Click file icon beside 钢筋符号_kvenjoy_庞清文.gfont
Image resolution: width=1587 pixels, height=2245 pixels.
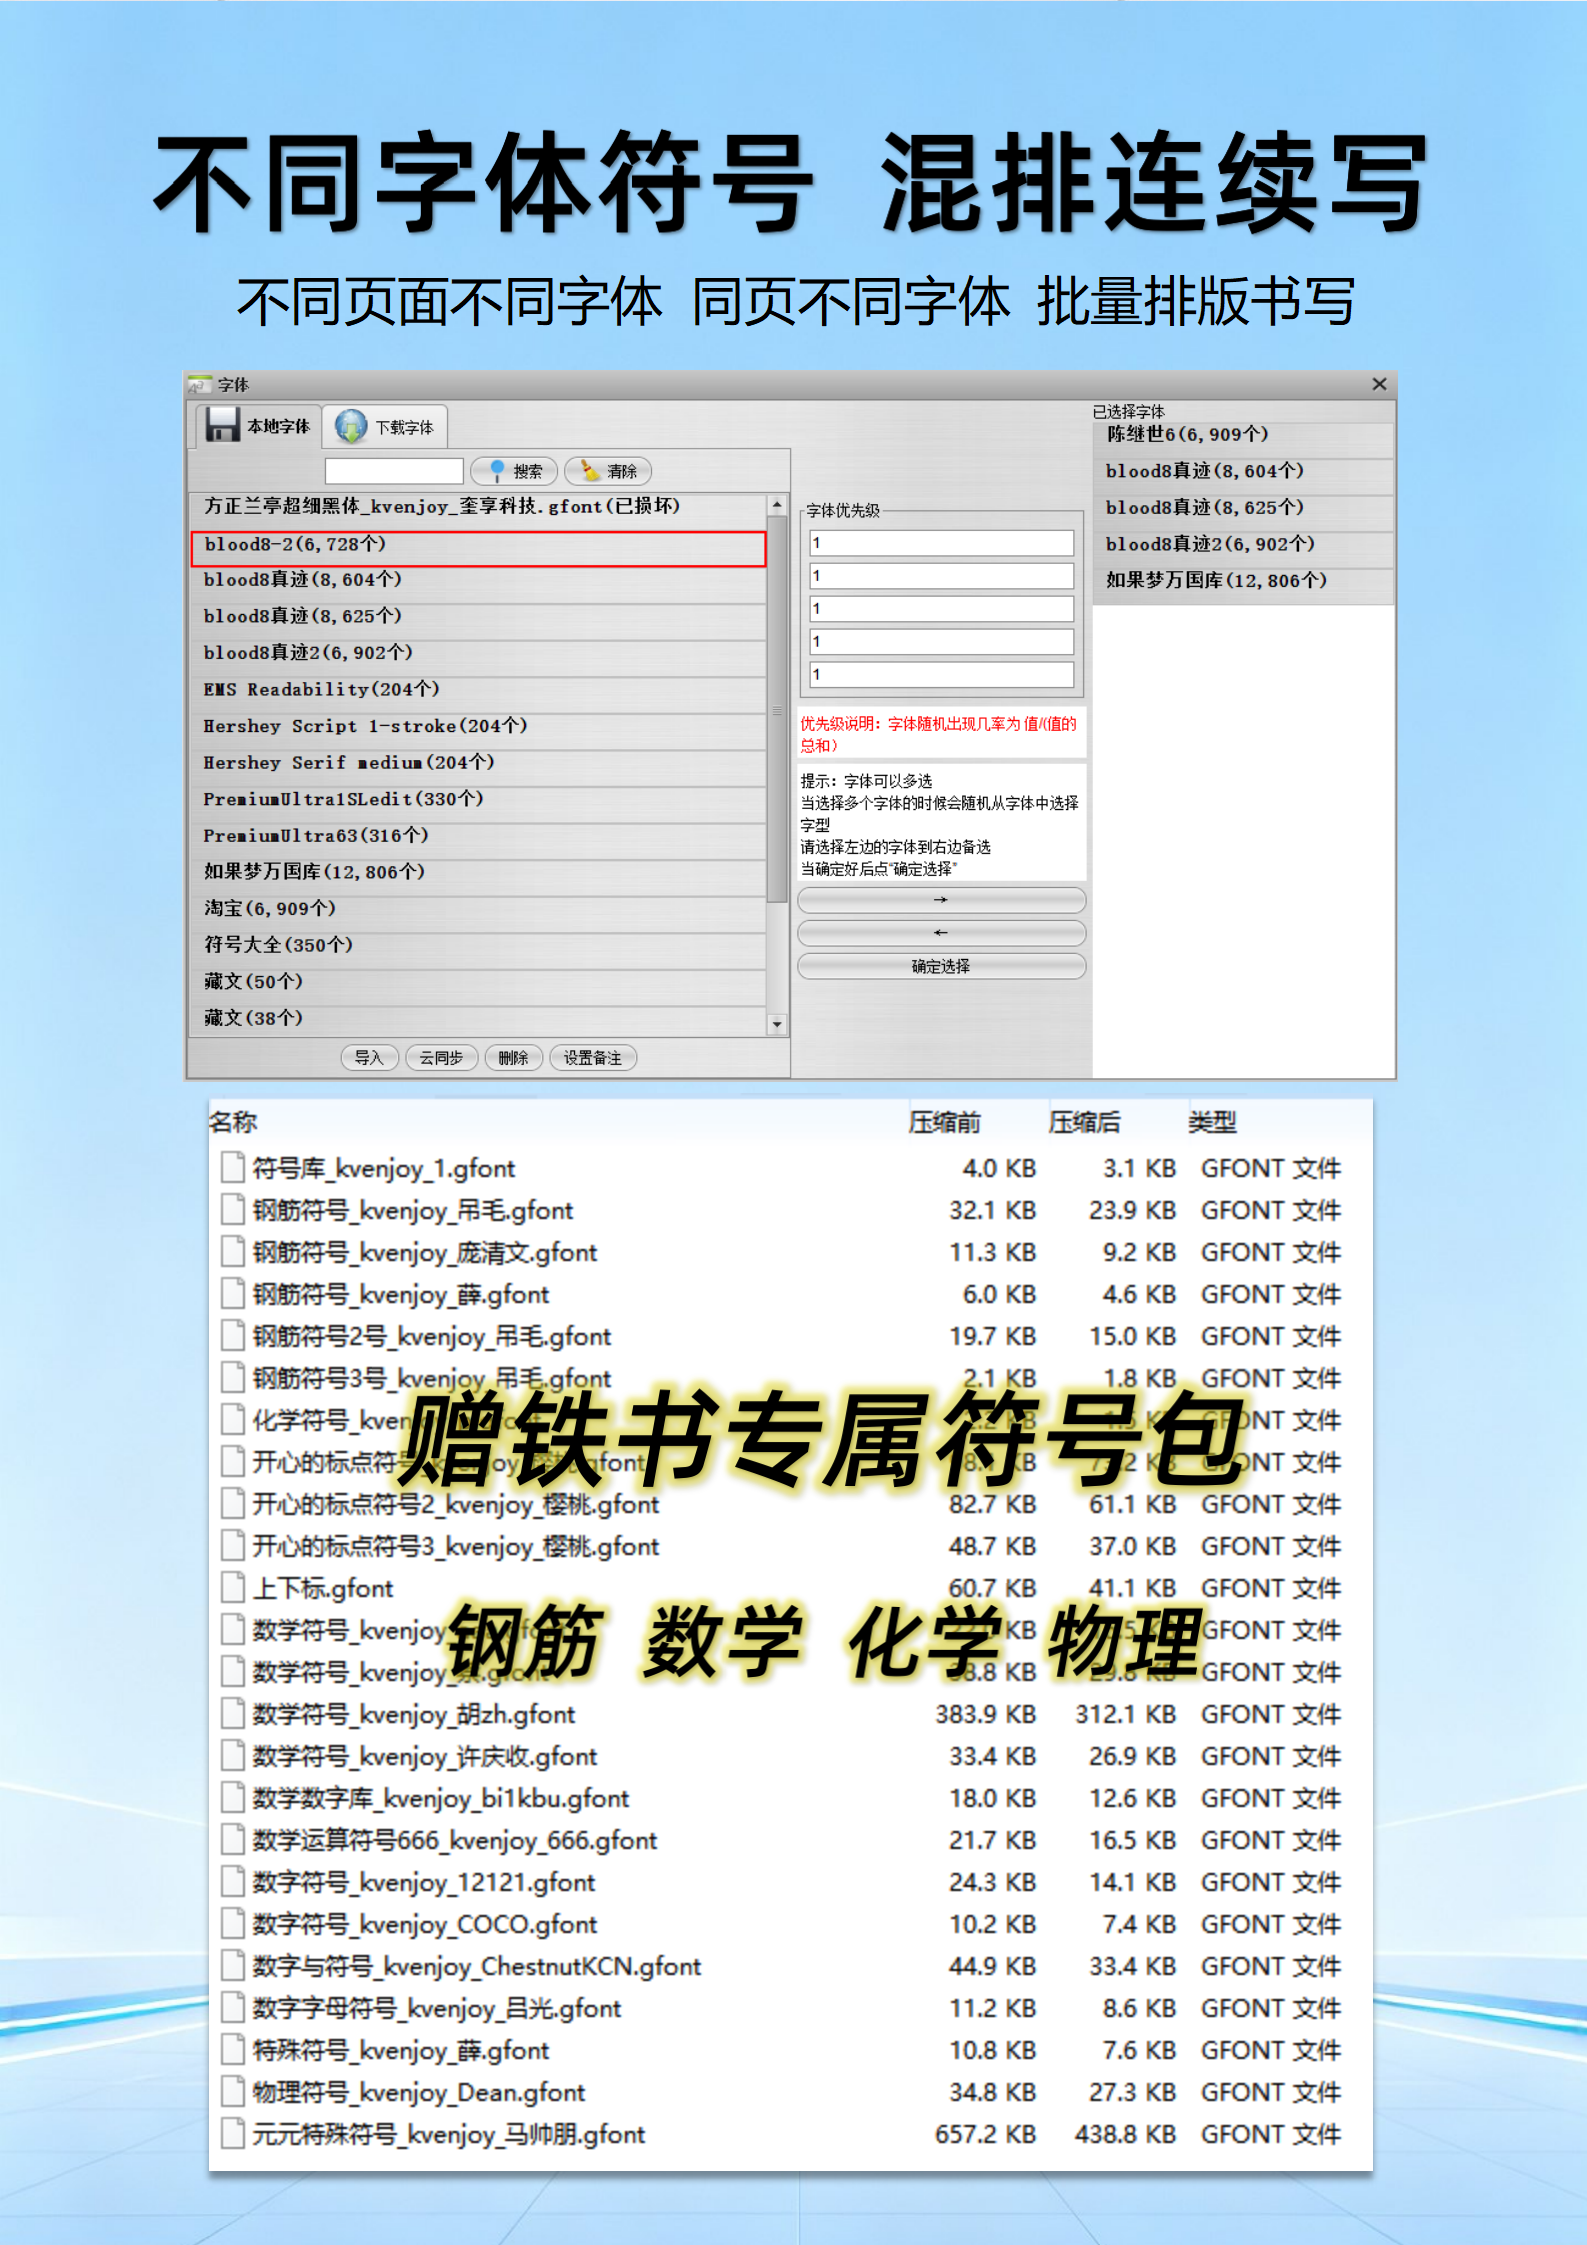click(233, 1251)
